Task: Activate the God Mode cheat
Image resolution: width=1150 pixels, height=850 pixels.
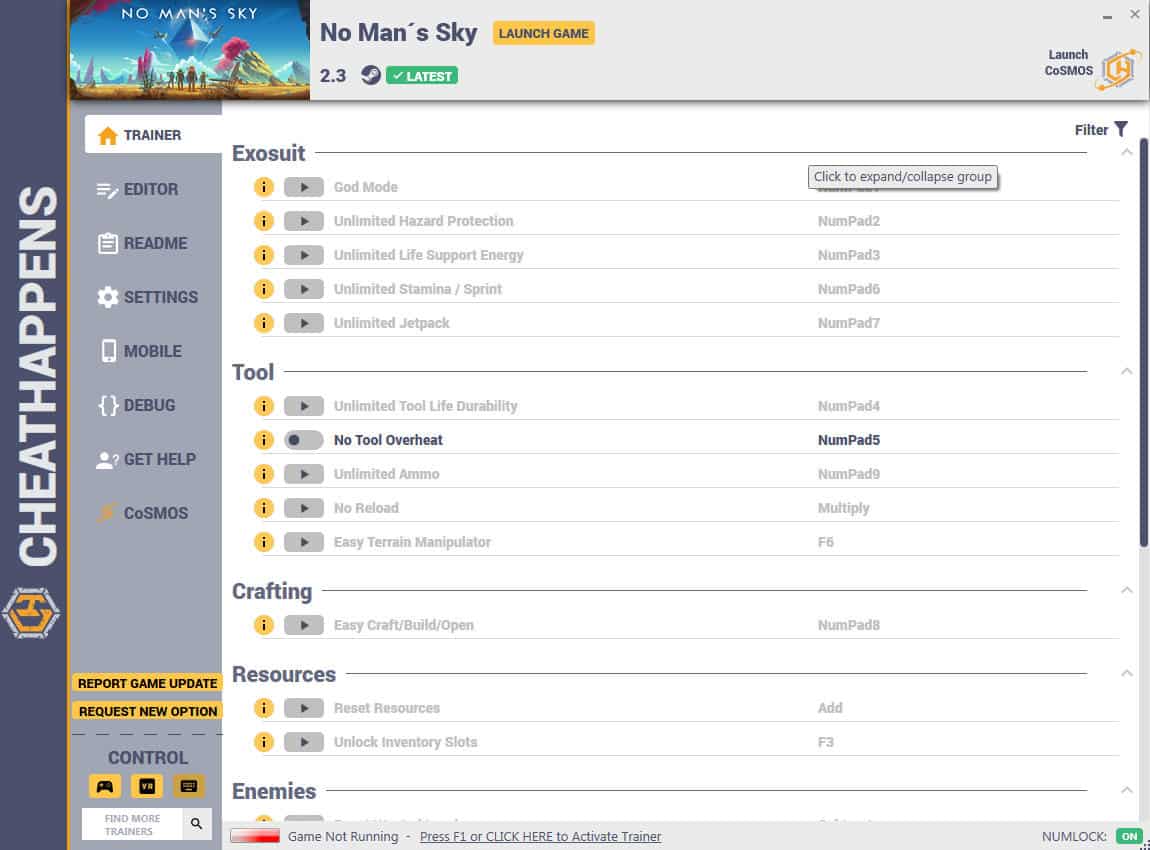Action: 304,187
